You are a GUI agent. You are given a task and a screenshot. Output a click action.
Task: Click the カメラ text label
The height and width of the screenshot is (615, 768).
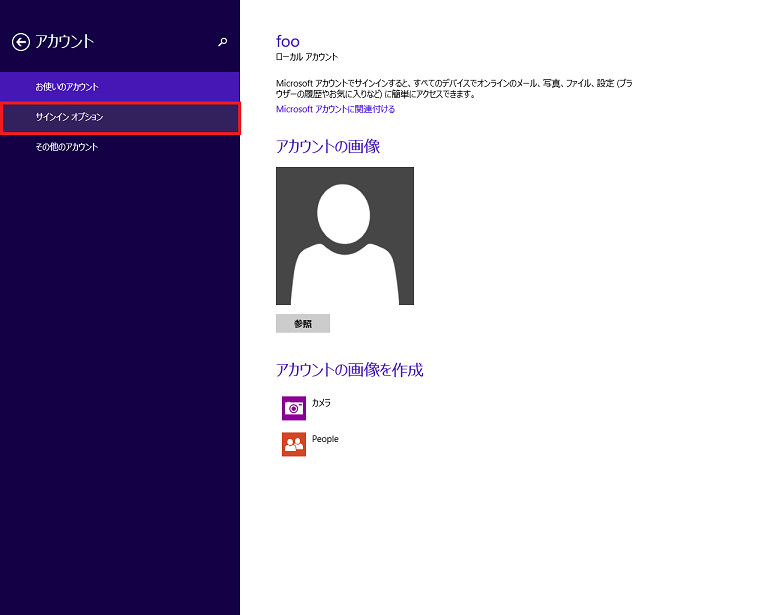[321, 403]
